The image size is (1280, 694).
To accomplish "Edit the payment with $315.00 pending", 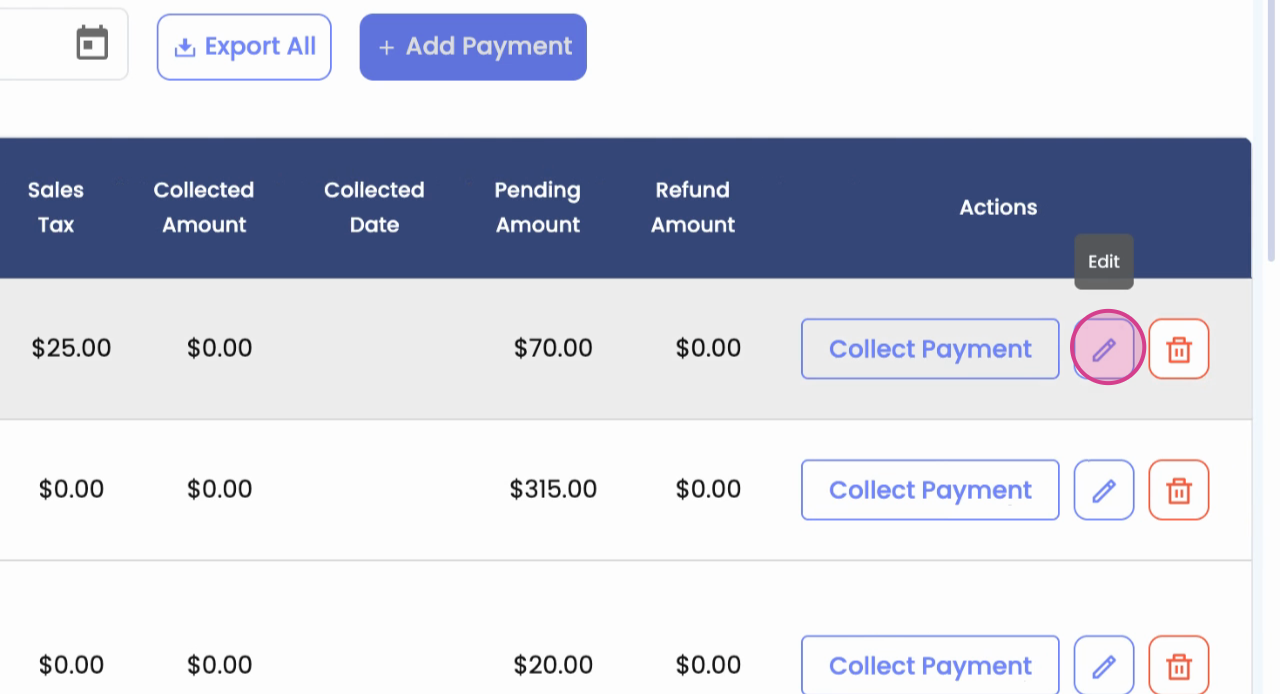I will (1104, 490).
